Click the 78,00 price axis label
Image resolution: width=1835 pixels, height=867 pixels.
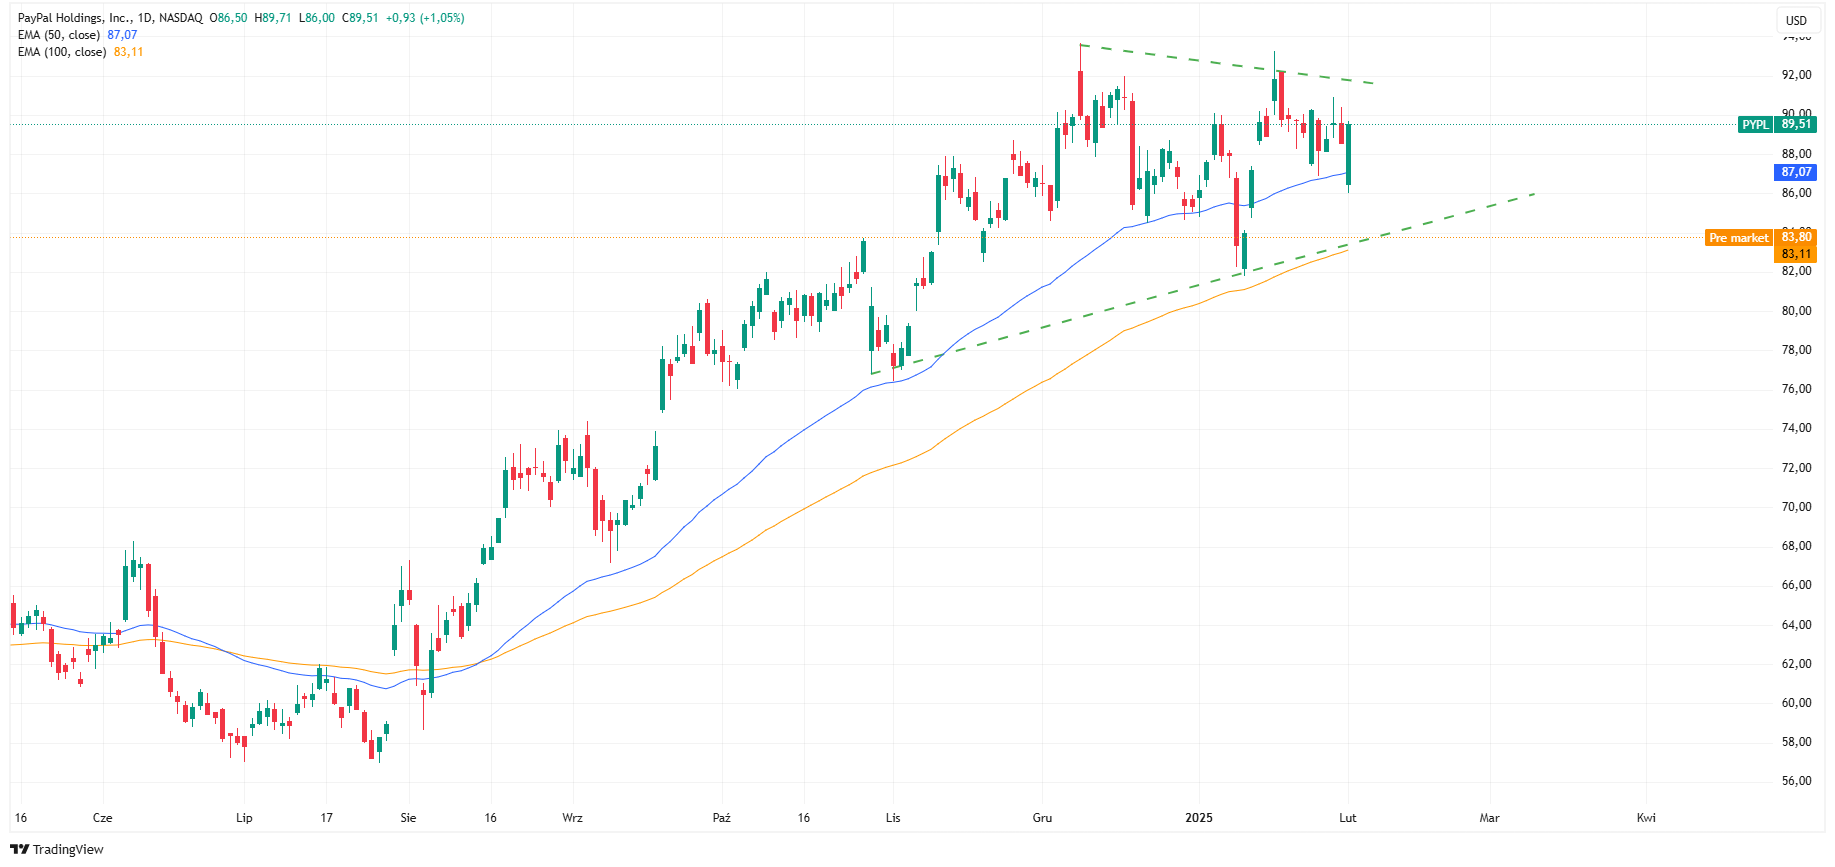1796,350
